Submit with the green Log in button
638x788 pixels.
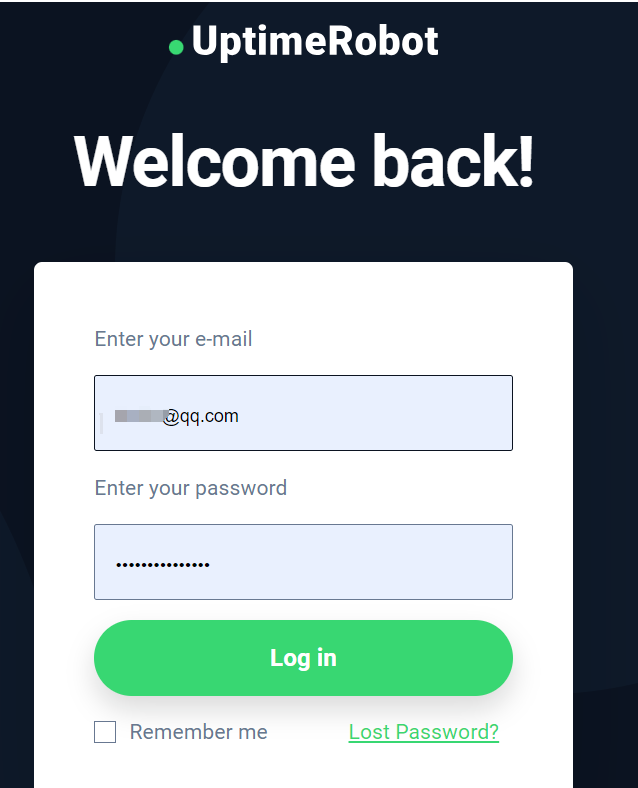(x=303, y=658)
